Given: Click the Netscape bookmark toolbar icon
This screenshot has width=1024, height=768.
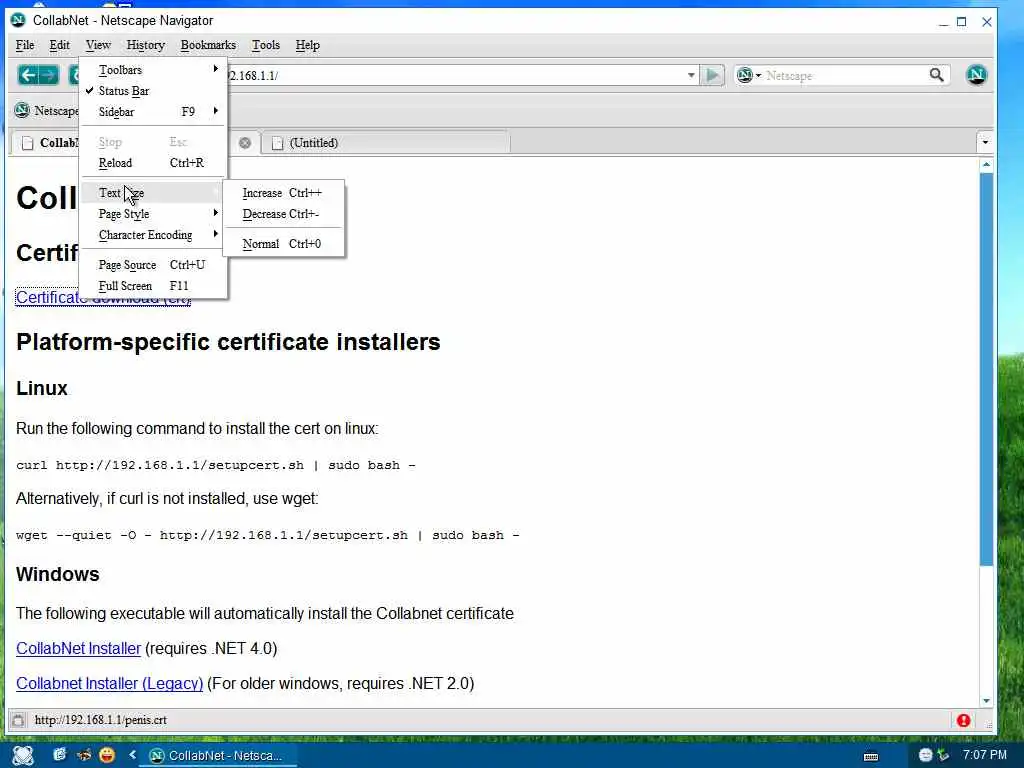Looking at the screenshot, I should click(22, 110).
